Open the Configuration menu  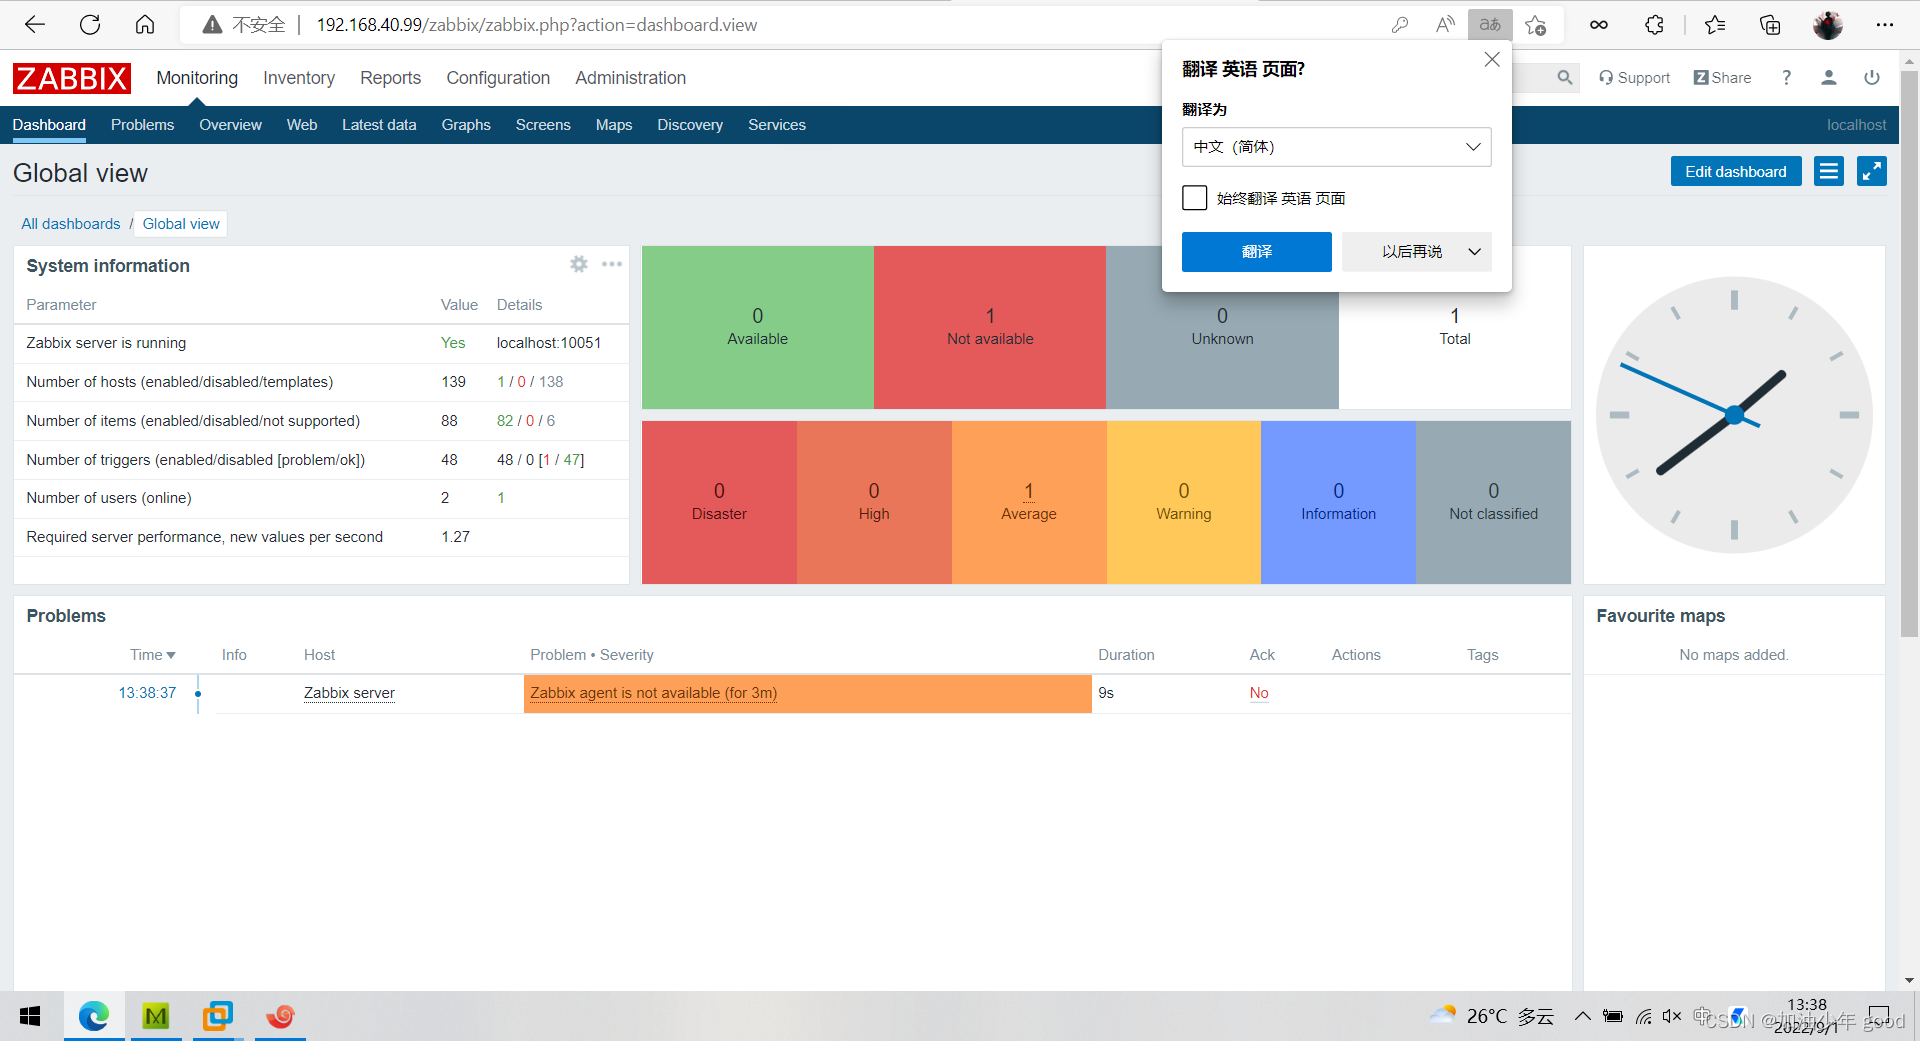498,78
